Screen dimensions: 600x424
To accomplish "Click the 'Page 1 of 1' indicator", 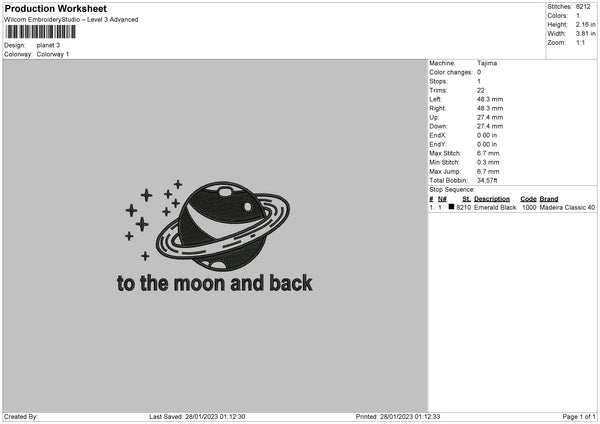I will pos(579,417).
